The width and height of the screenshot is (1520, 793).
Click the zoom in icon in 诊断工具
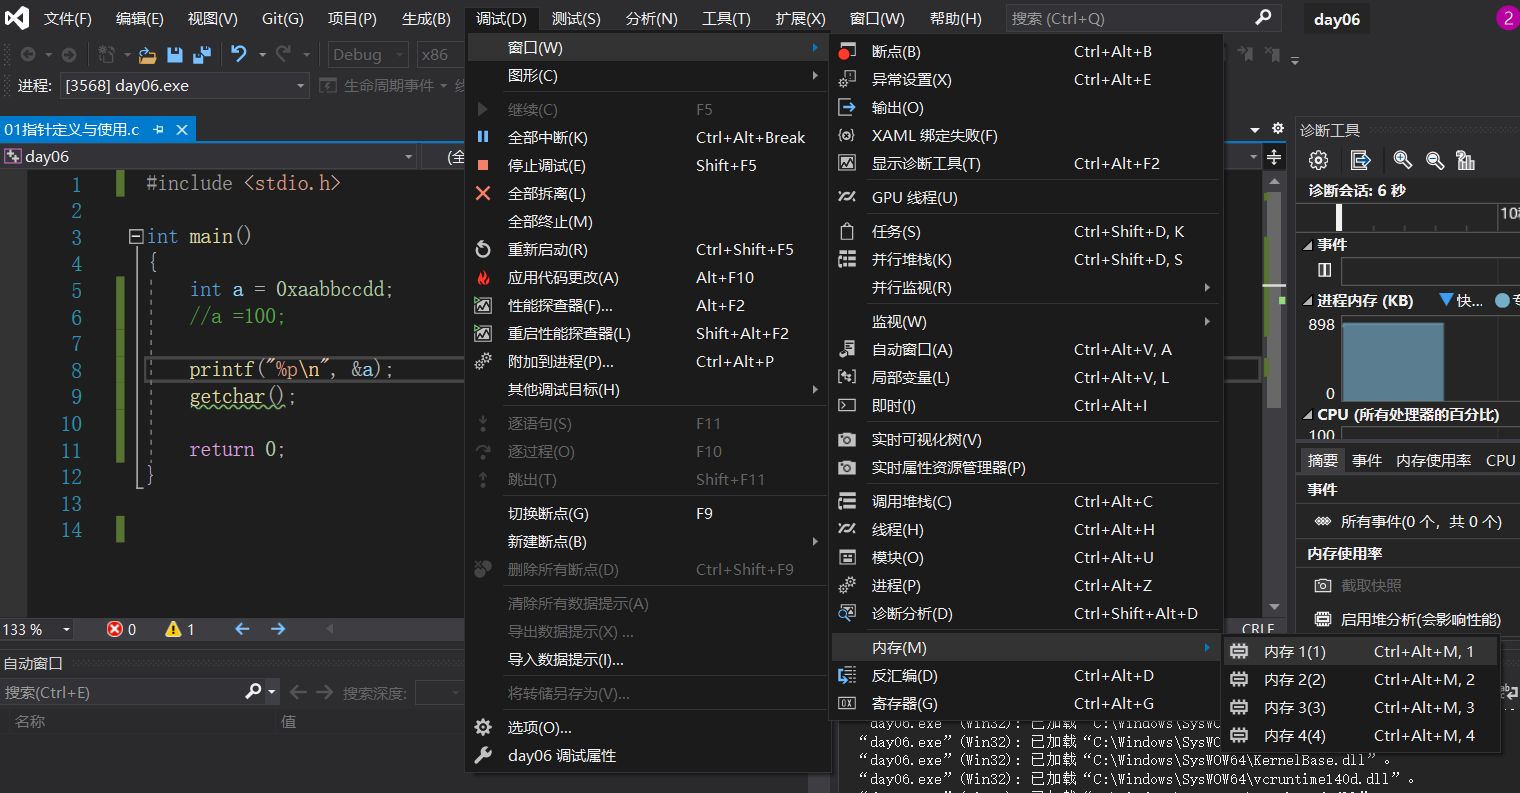[x=1402, y=160]
